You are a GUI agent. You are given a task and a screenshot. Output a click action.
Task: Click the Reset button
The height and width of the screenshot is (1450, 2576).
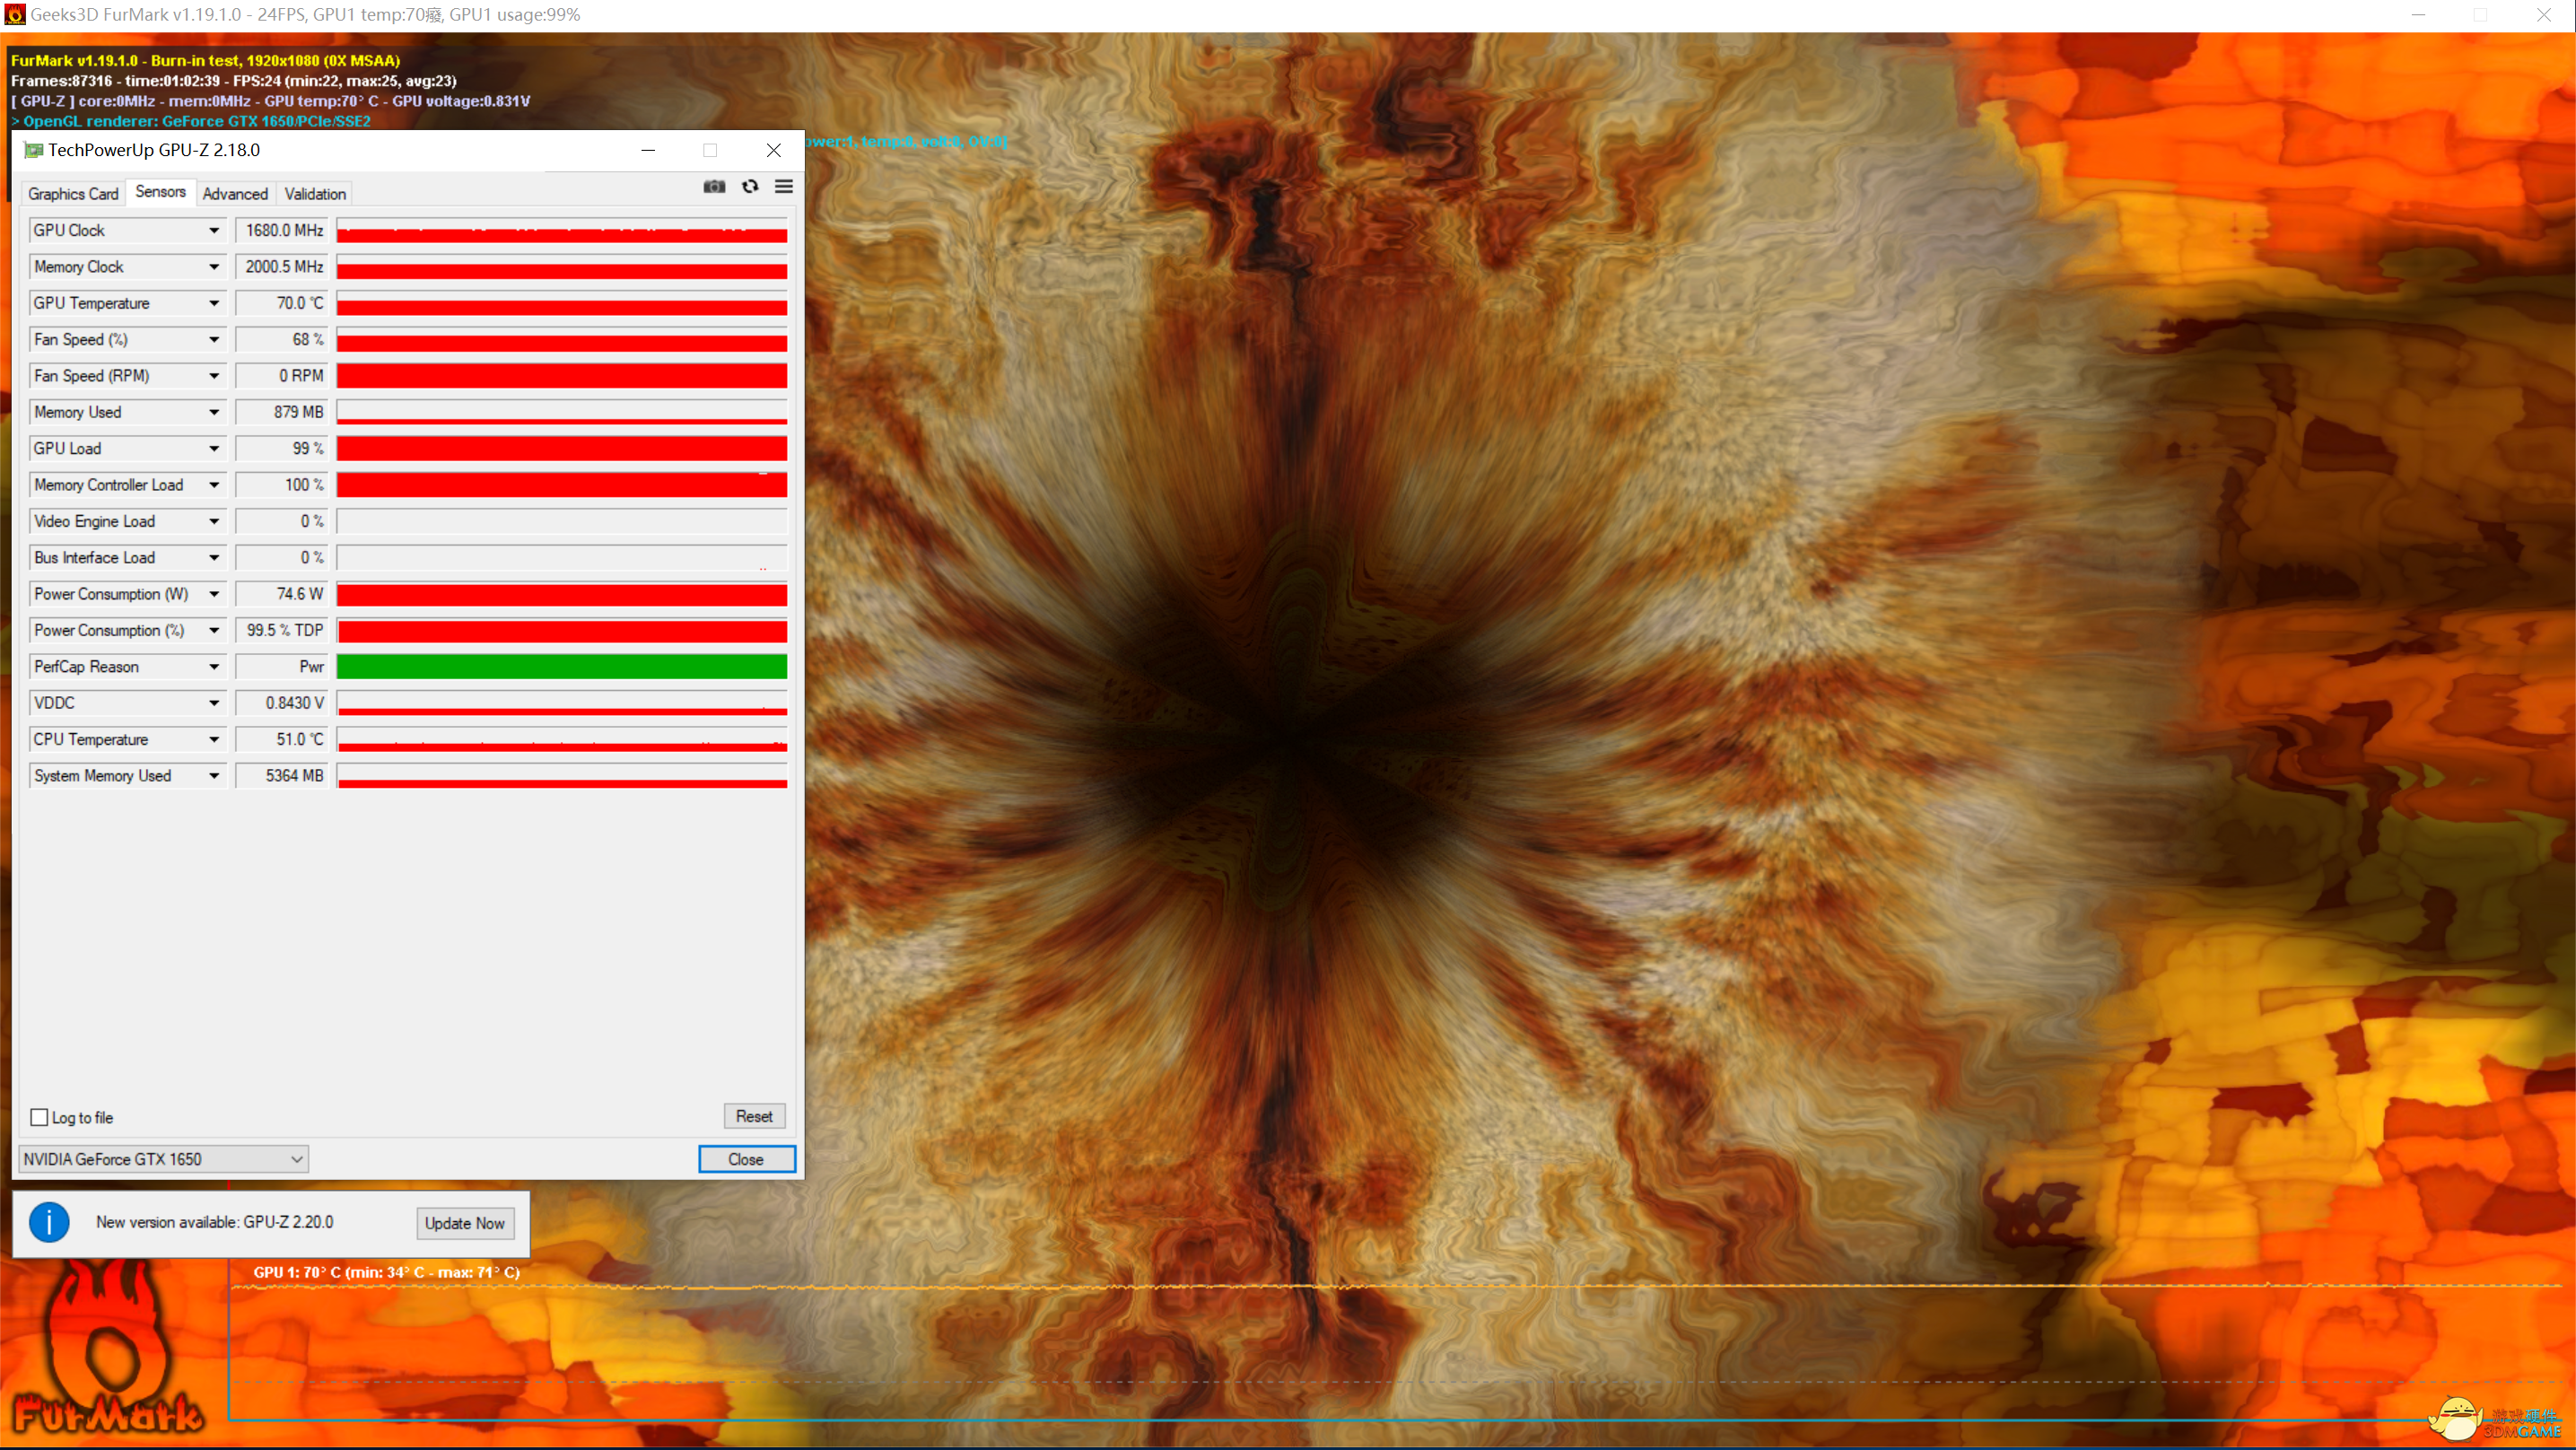(754, 1116)
